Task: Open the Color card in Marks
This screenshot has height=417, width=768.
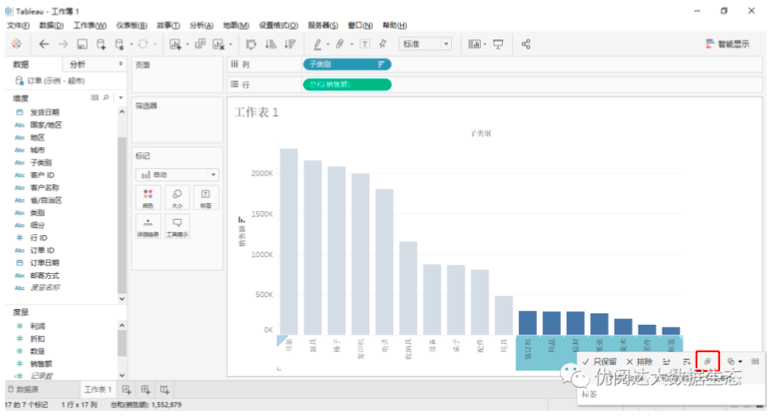Action: (x=149, y=198)
